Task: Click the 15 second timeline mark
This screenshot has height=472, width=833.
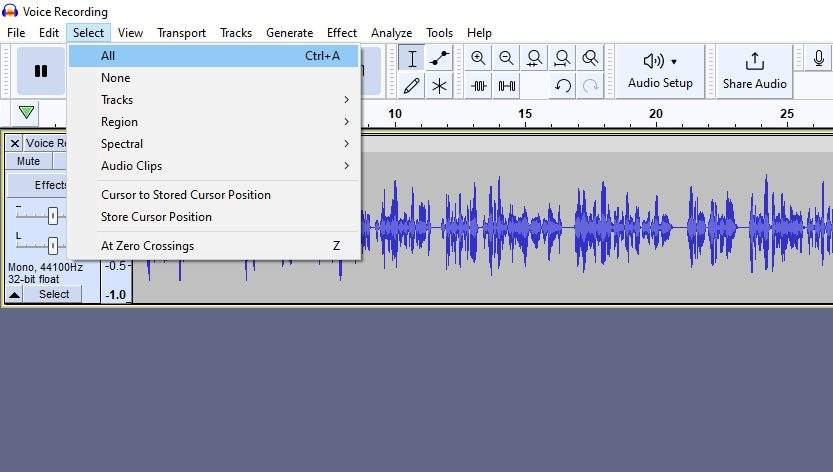Action: point(525,114)
